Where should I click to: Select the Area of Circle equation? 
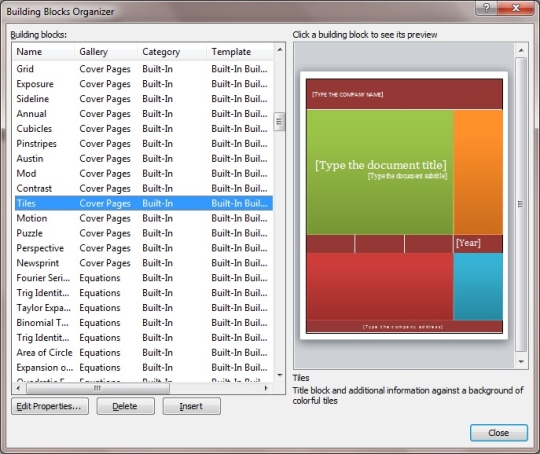(144, 352)
